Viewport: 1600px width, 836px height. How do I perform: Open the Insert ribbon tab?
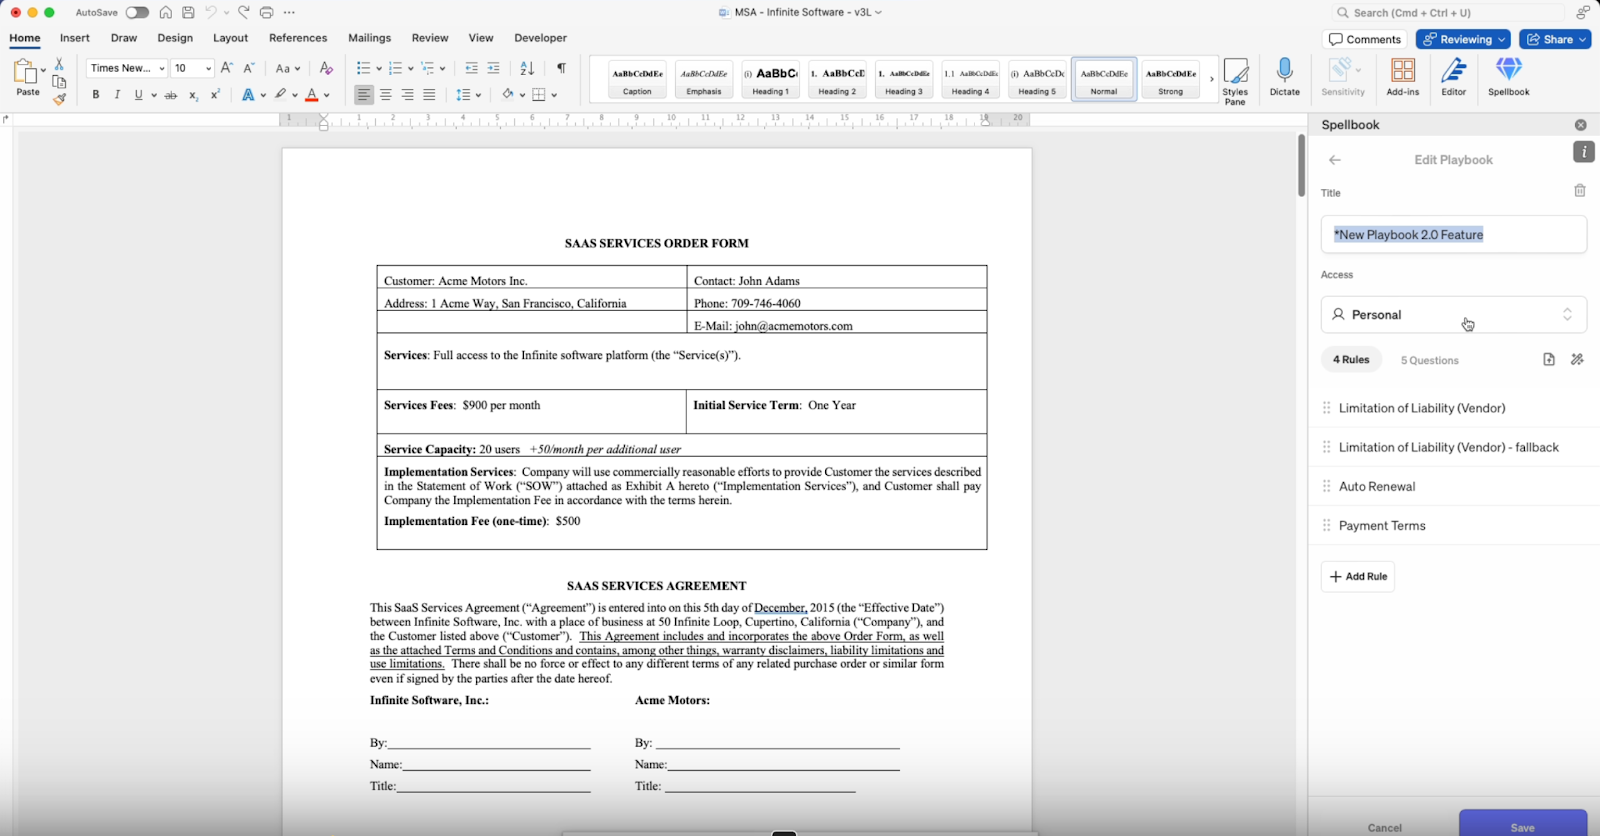point(75,38)
